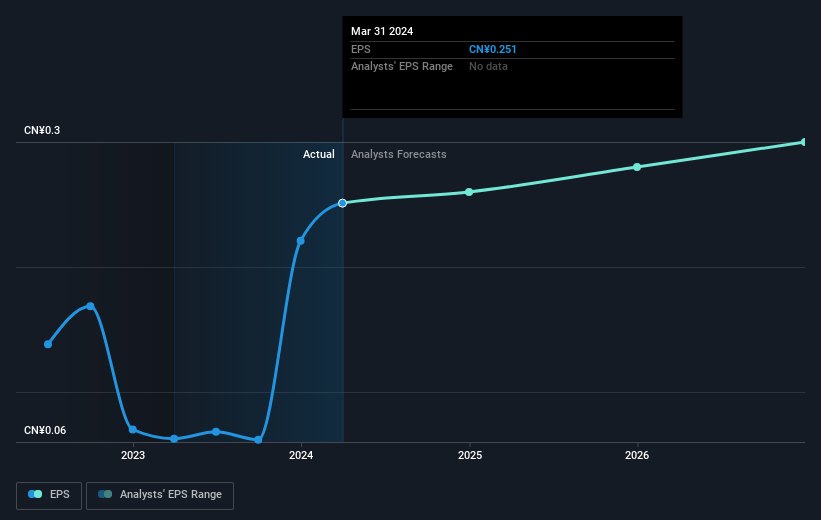Screen dimensions: 821x520
Task: Click the Analysts' EPS Range legend swatch
Action: click(x=105, y=494)
